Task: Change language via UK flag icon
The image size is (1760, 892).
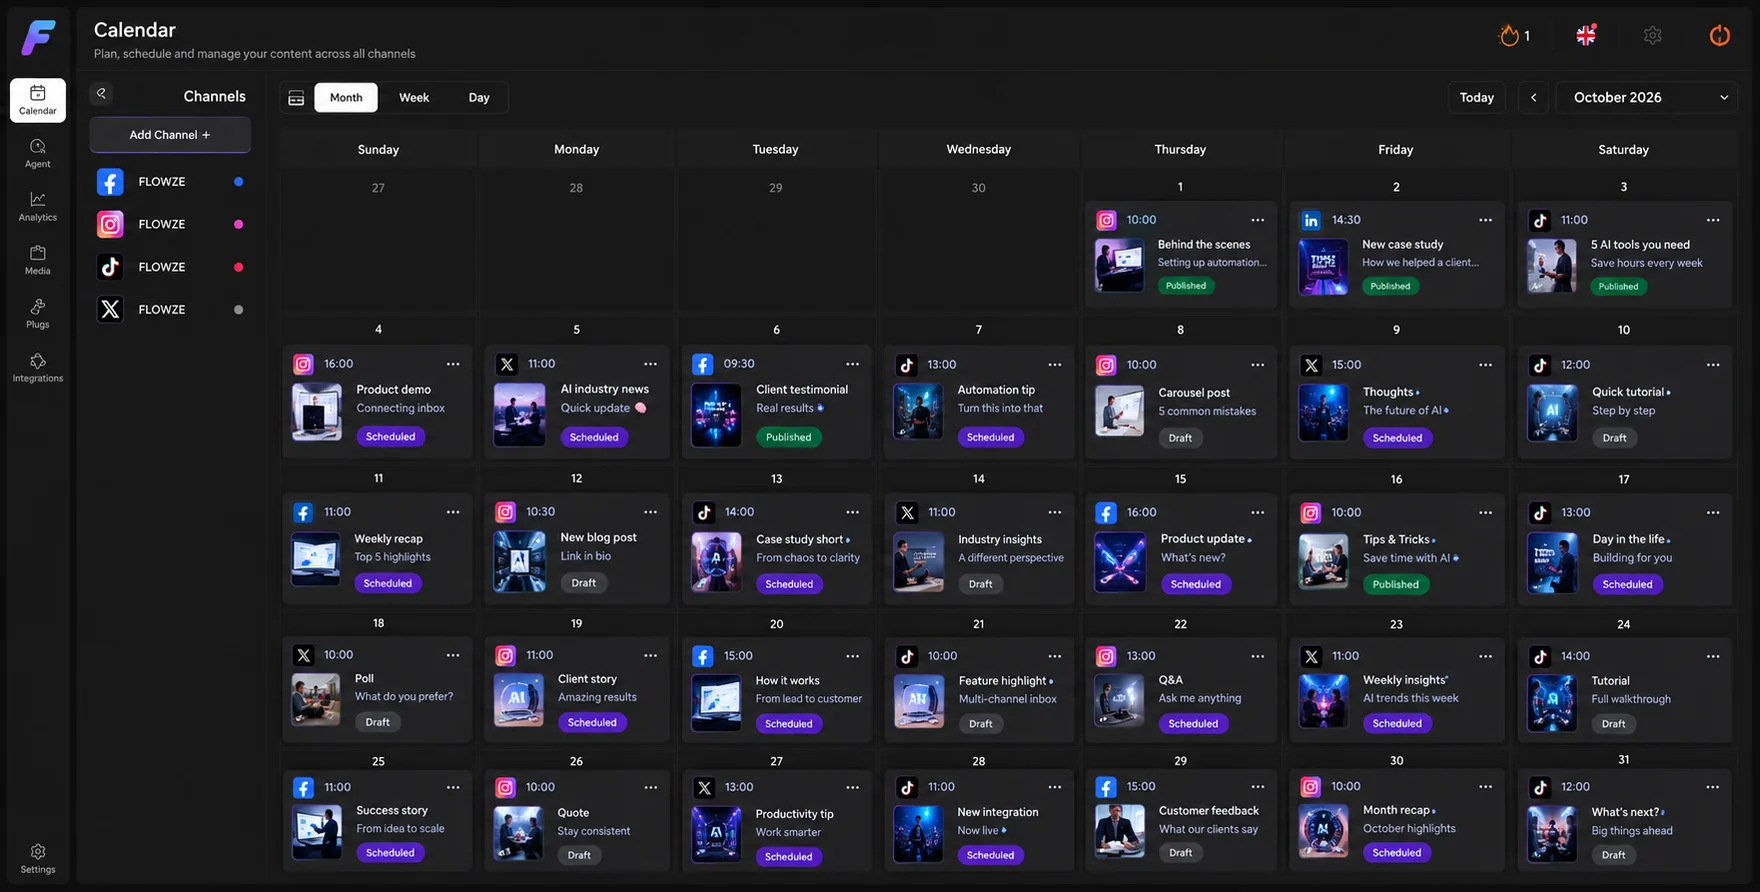Action: 1586,35
